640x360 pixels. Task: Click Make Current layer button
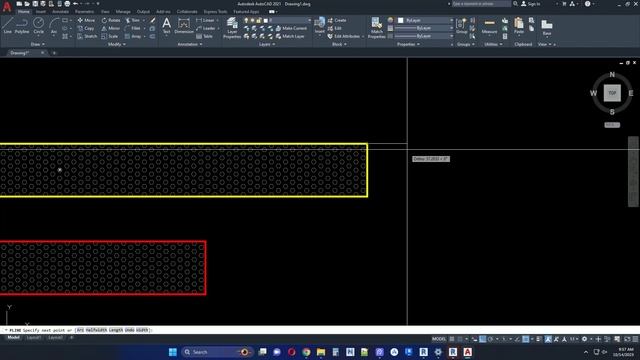(291, 28)
